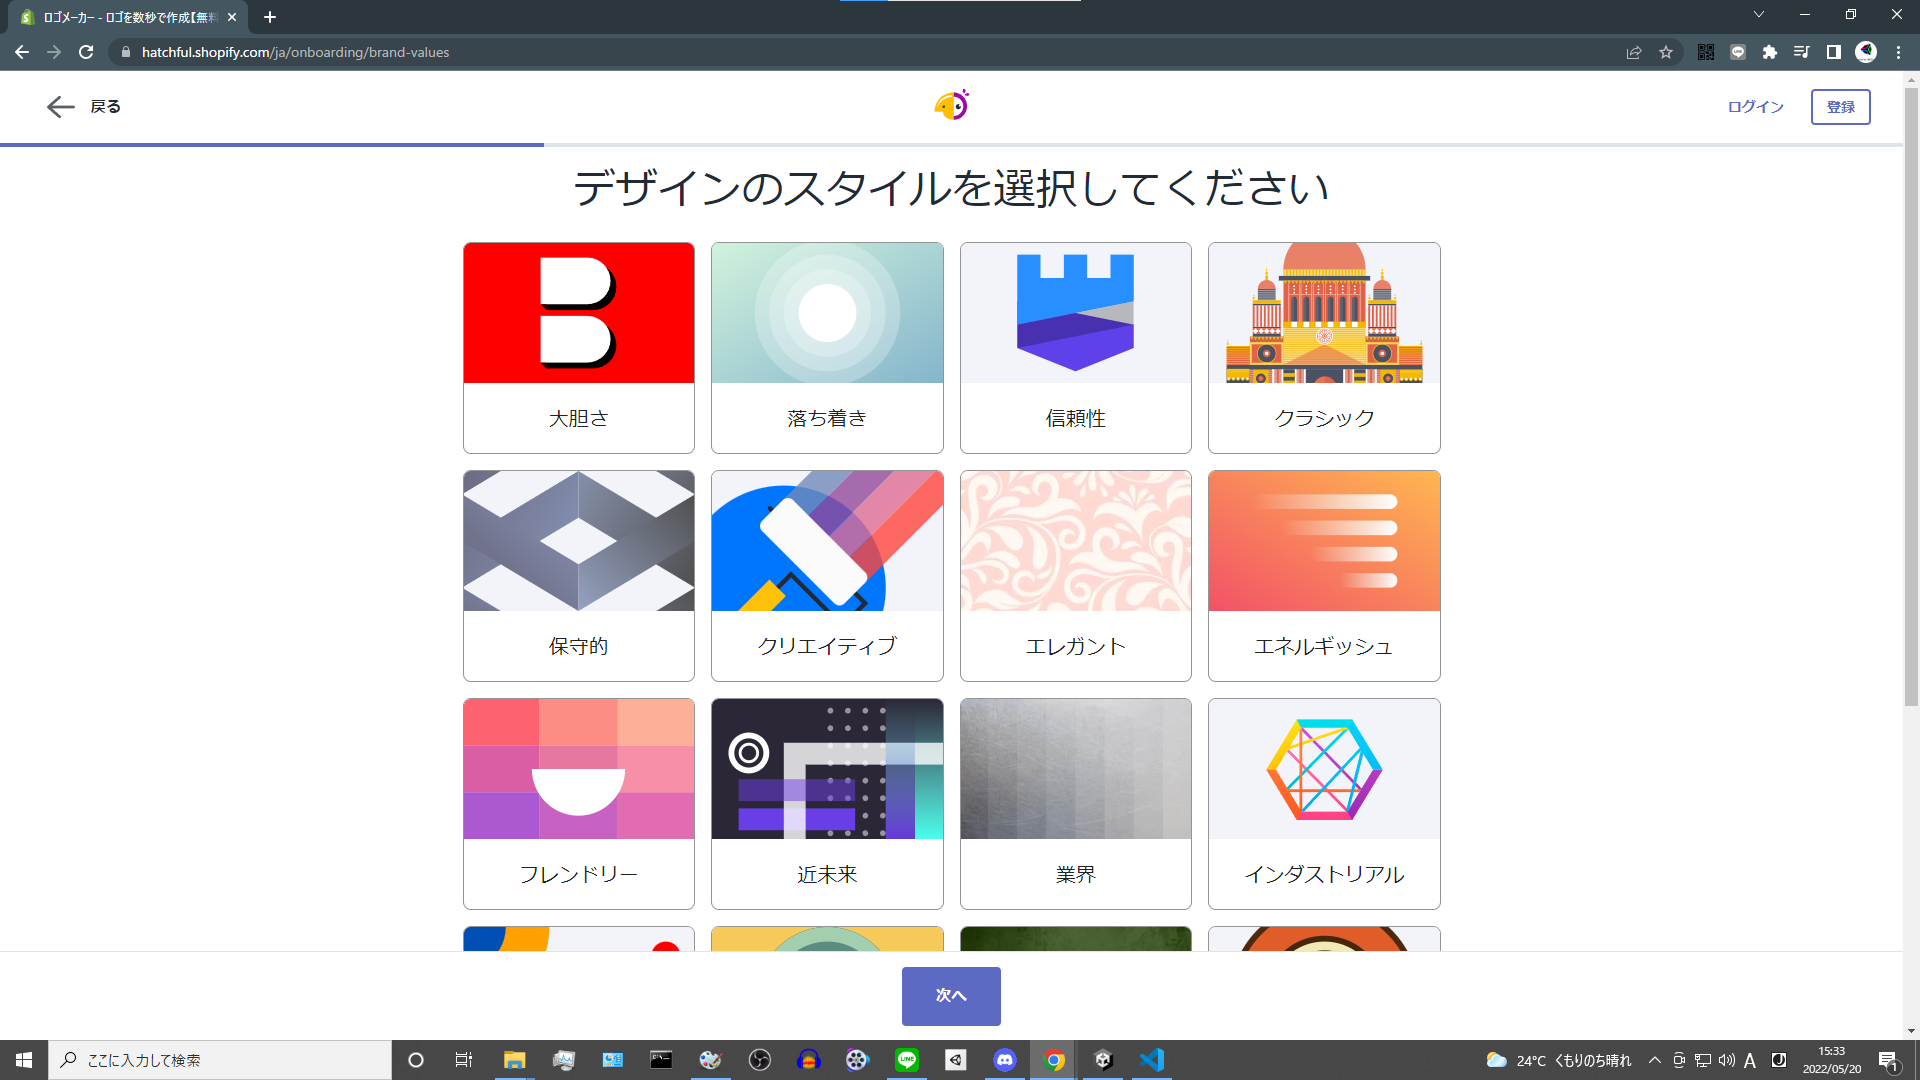Open the LINE app in taskbar
The image size is (1920, 1080).
click(907, 1060)
